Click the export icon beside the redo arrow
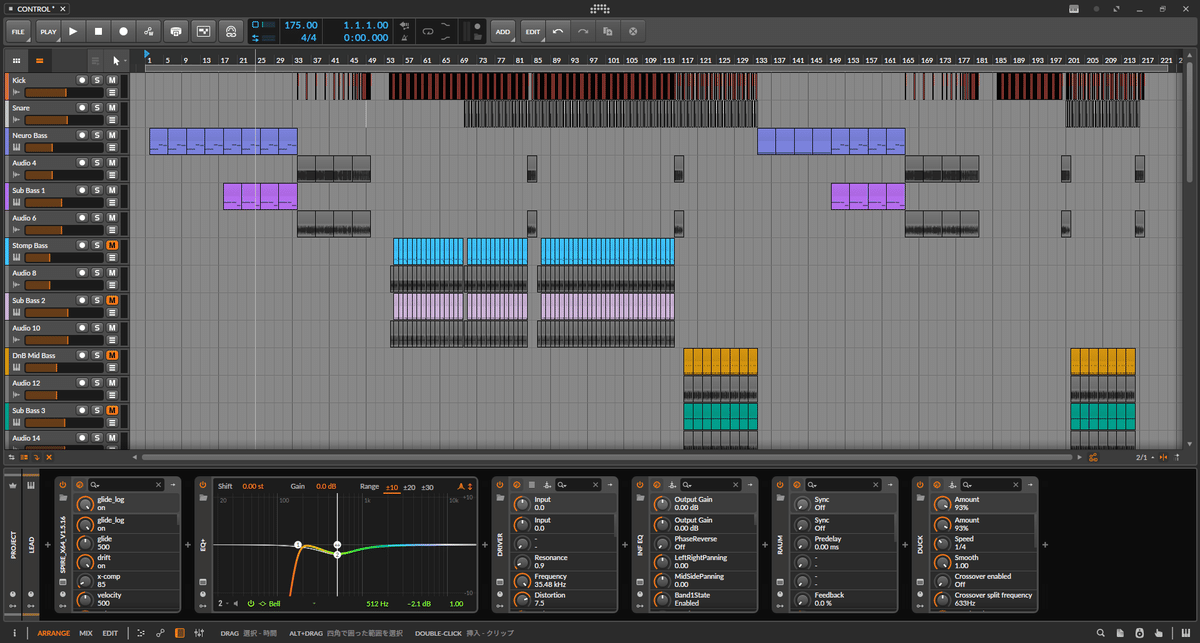The width and height of the screenshot is (1200, 643). (x=606, y=31)
